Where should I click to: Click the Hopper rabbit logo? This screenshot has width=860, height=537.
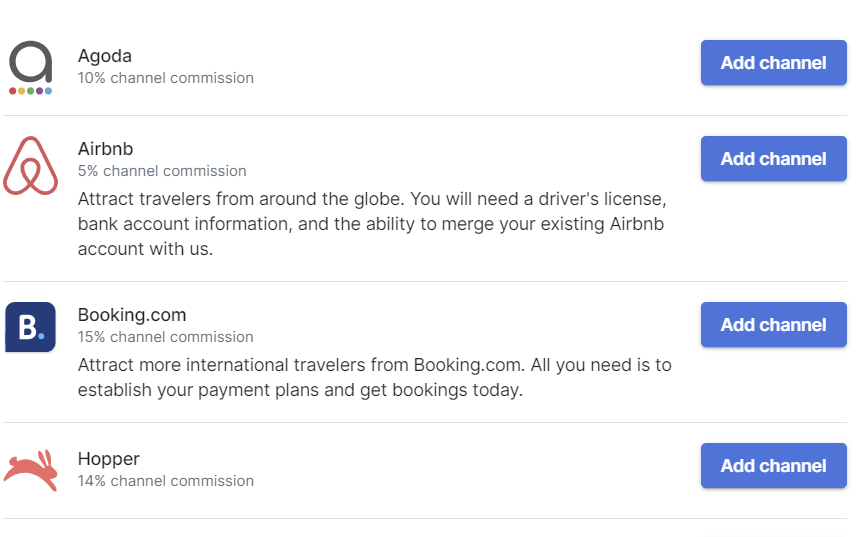tap(31, 469)
